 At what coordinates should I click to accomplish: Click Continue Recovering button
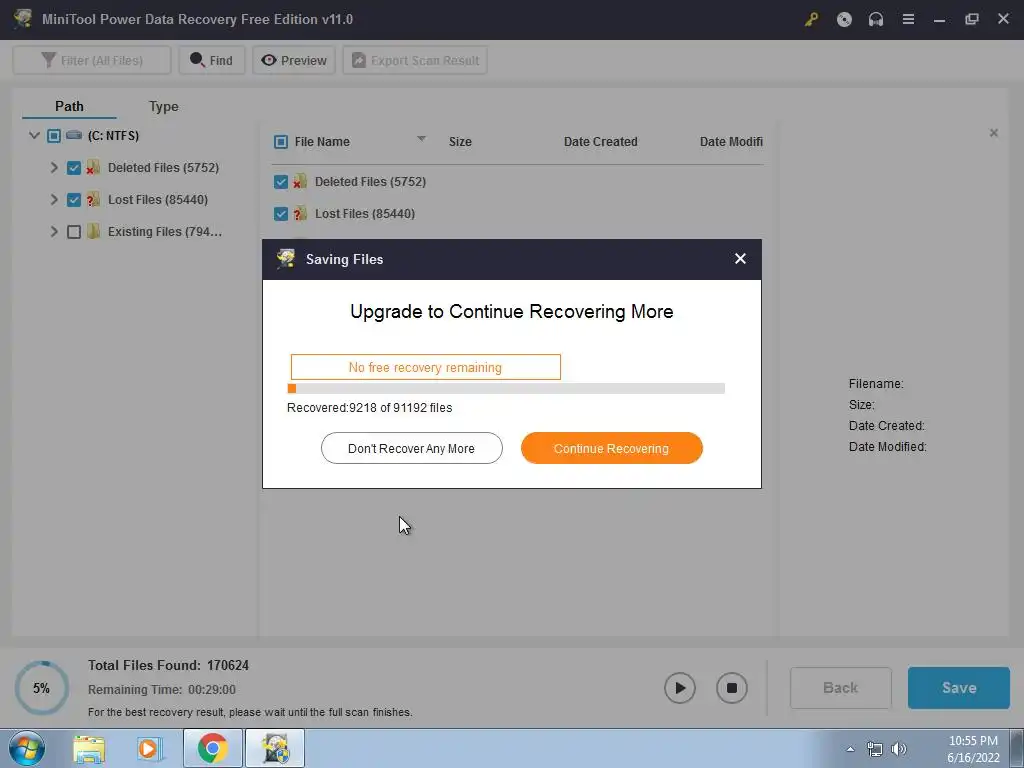[611, 448]
